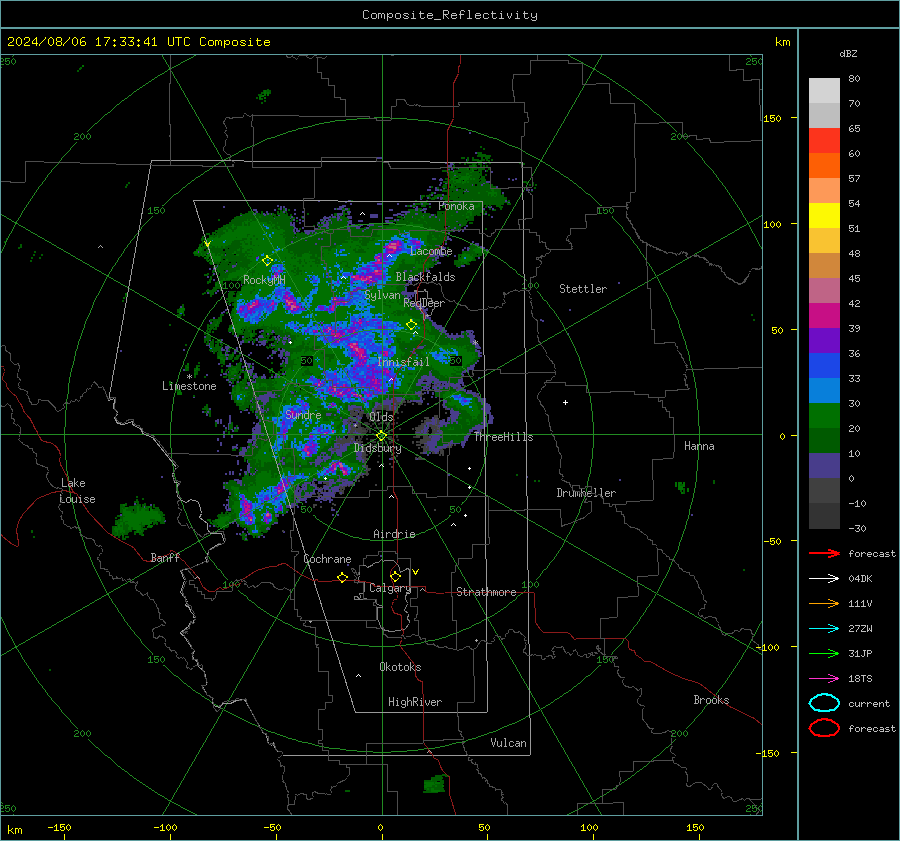Click the yellow diamond marker below RedDeer
Screen dimensions: 900x841
coord(412,325)
